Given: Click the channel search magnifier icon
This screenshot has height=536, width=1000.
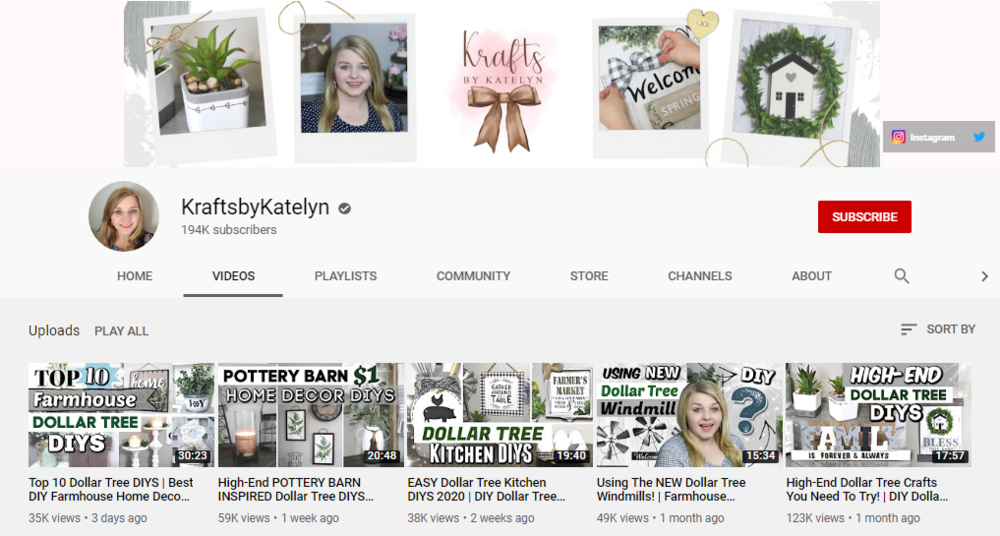Looking at the screenshot, I should (x=901, y=276).
